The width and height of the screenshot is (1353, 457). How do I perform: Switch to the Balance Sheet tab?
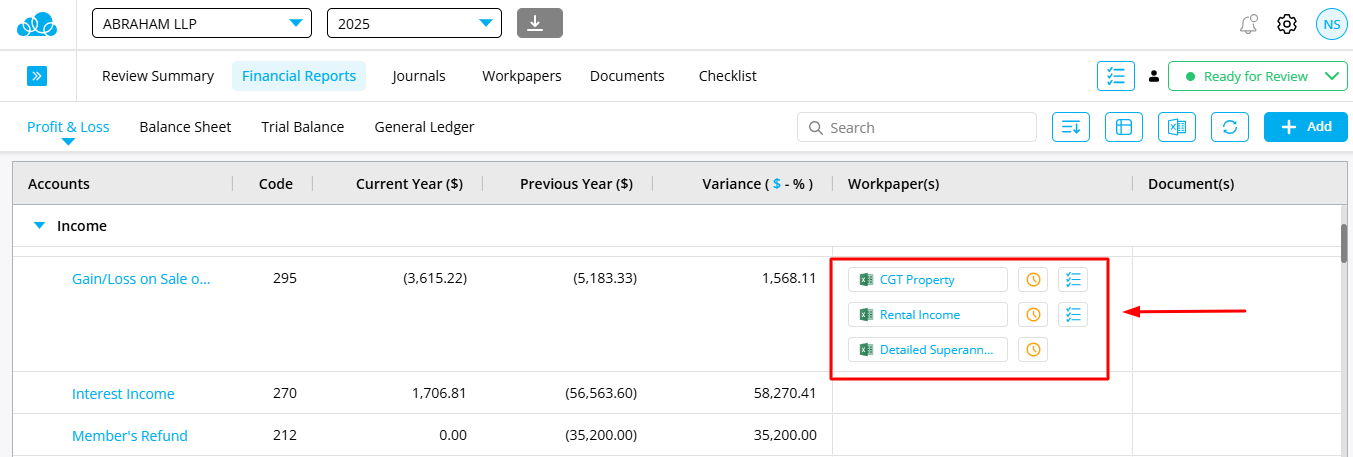(x=185, y=127)
